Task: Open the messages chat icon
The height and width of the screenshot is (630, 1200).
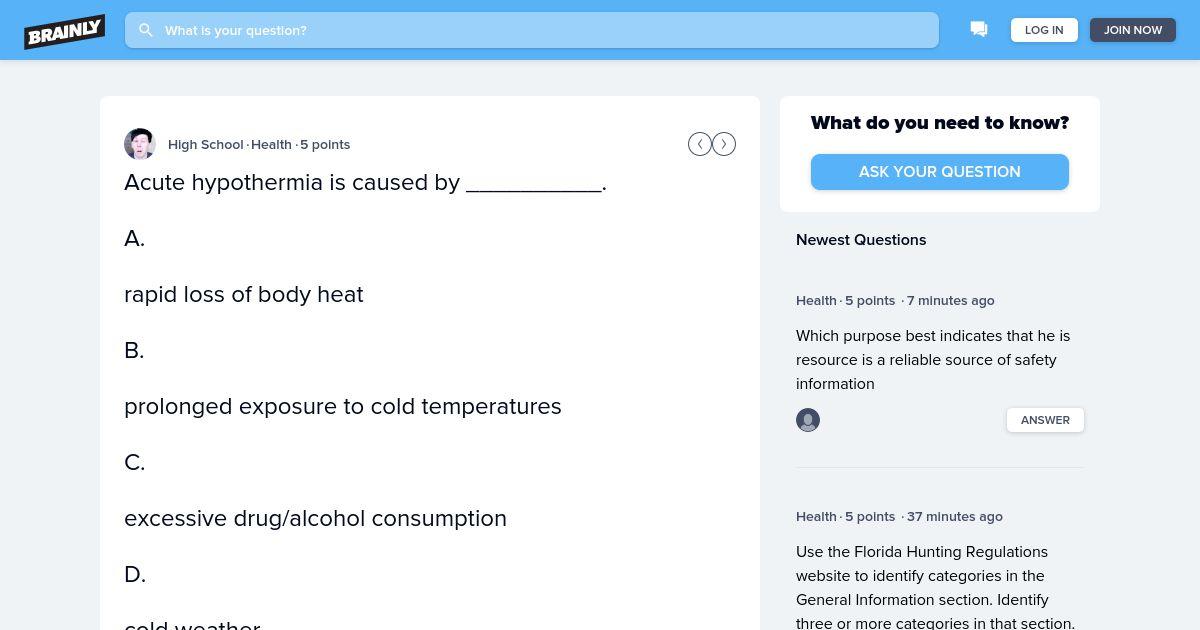Action: 979,30
